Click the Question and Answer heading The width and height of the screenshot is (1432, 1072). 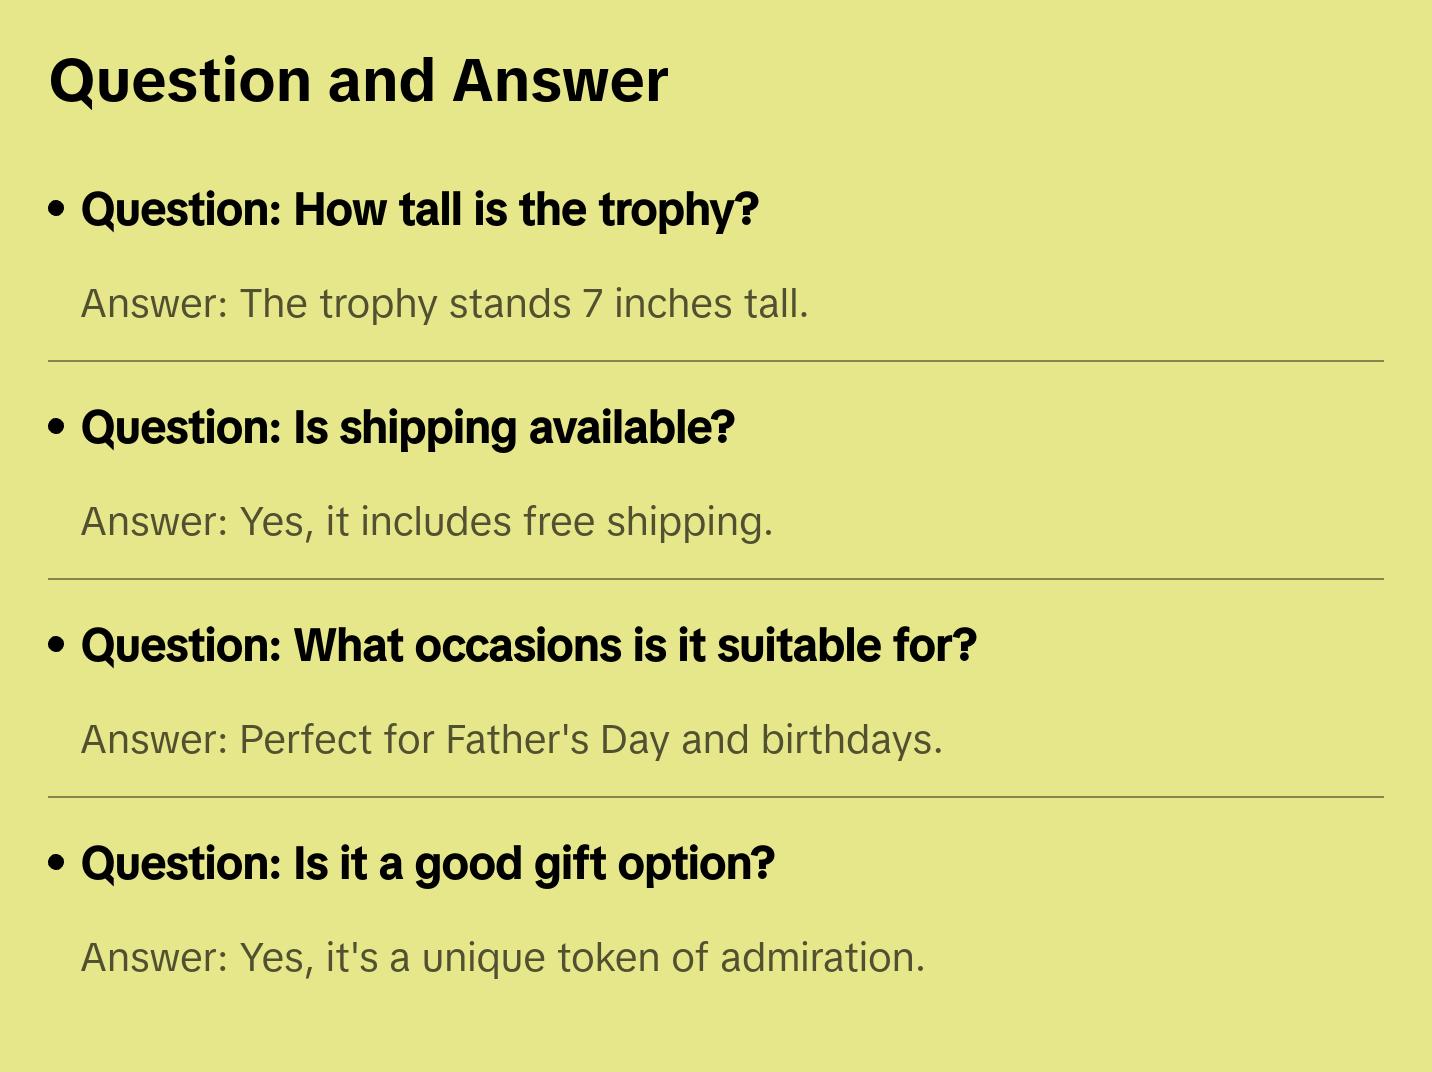(x=358, y=81)
